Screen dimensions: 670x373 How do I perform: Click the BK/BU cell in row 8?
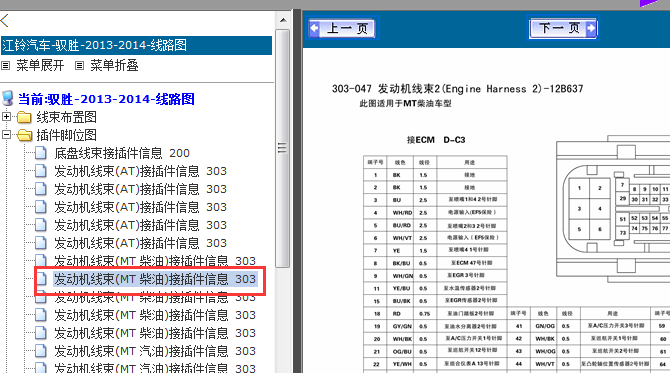(401, 263)
